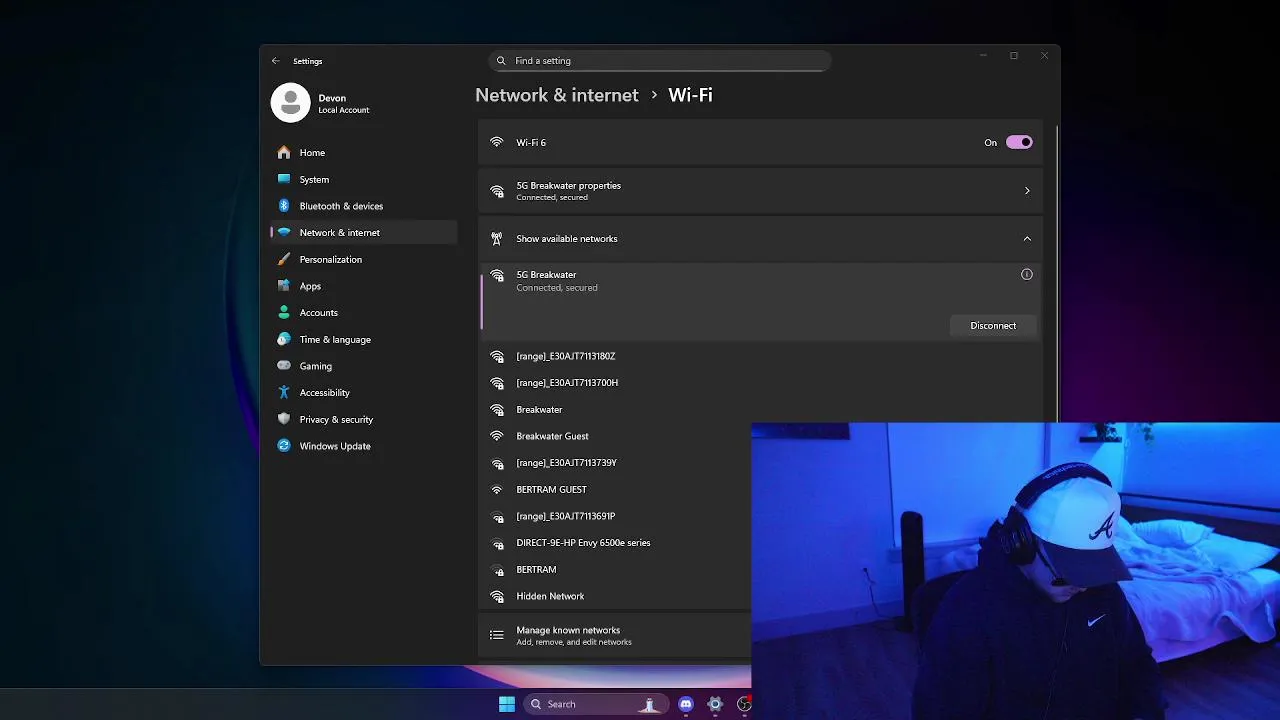This screenshot has width=1280, height=720.
Task: Open info icon for 5G Breakwater network
Action: click(1027, 275)
